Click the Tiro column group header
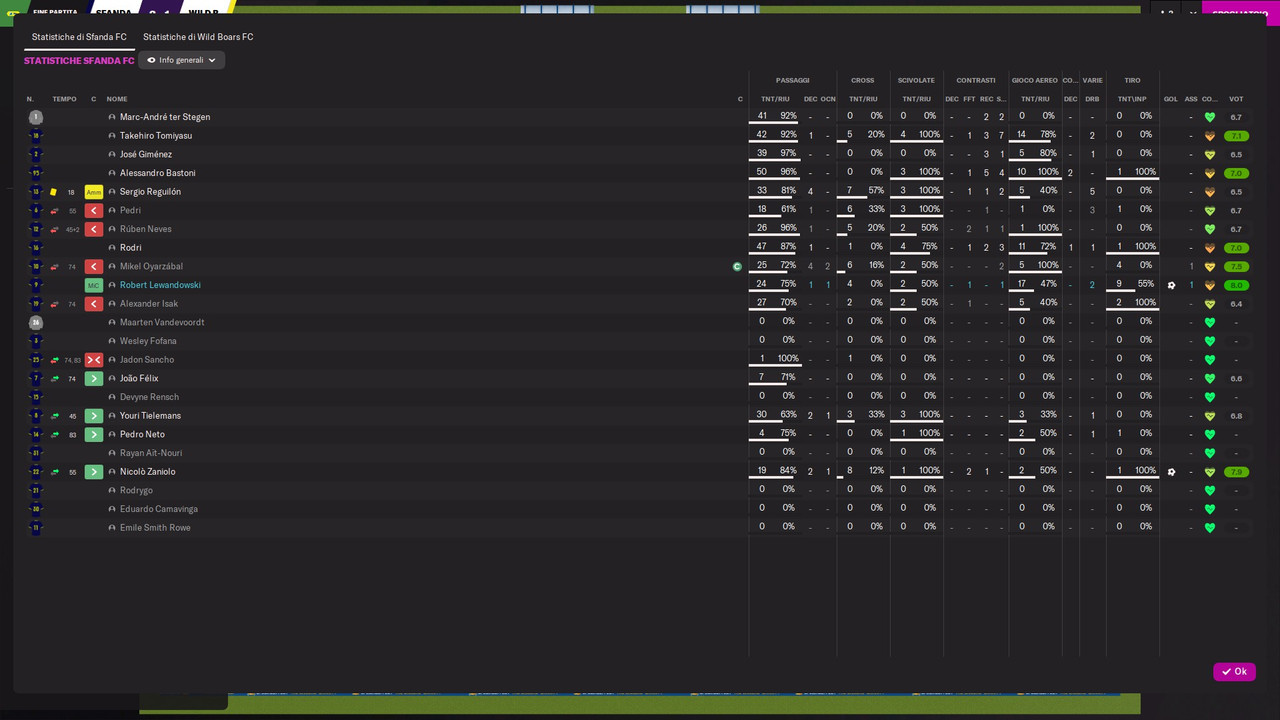Viewport: 1280px width, 720px height. [x=1132, y=80]
